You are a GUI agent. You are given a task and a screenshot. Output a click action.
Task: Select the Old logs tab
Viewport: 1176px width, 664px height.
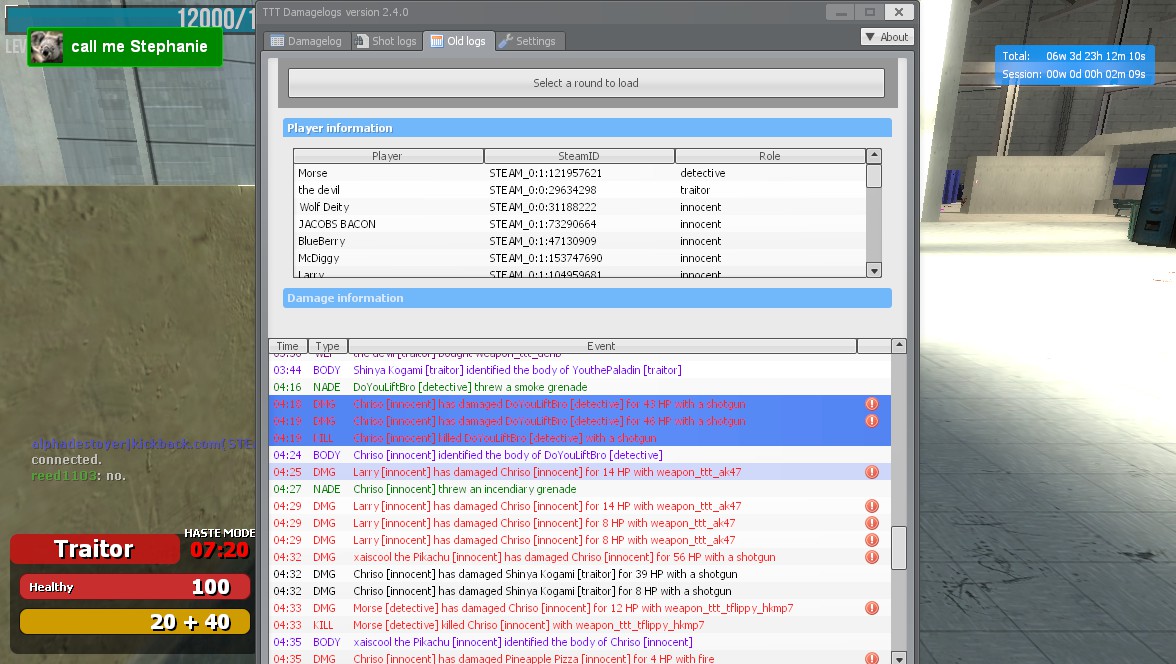tap(458, 41)
